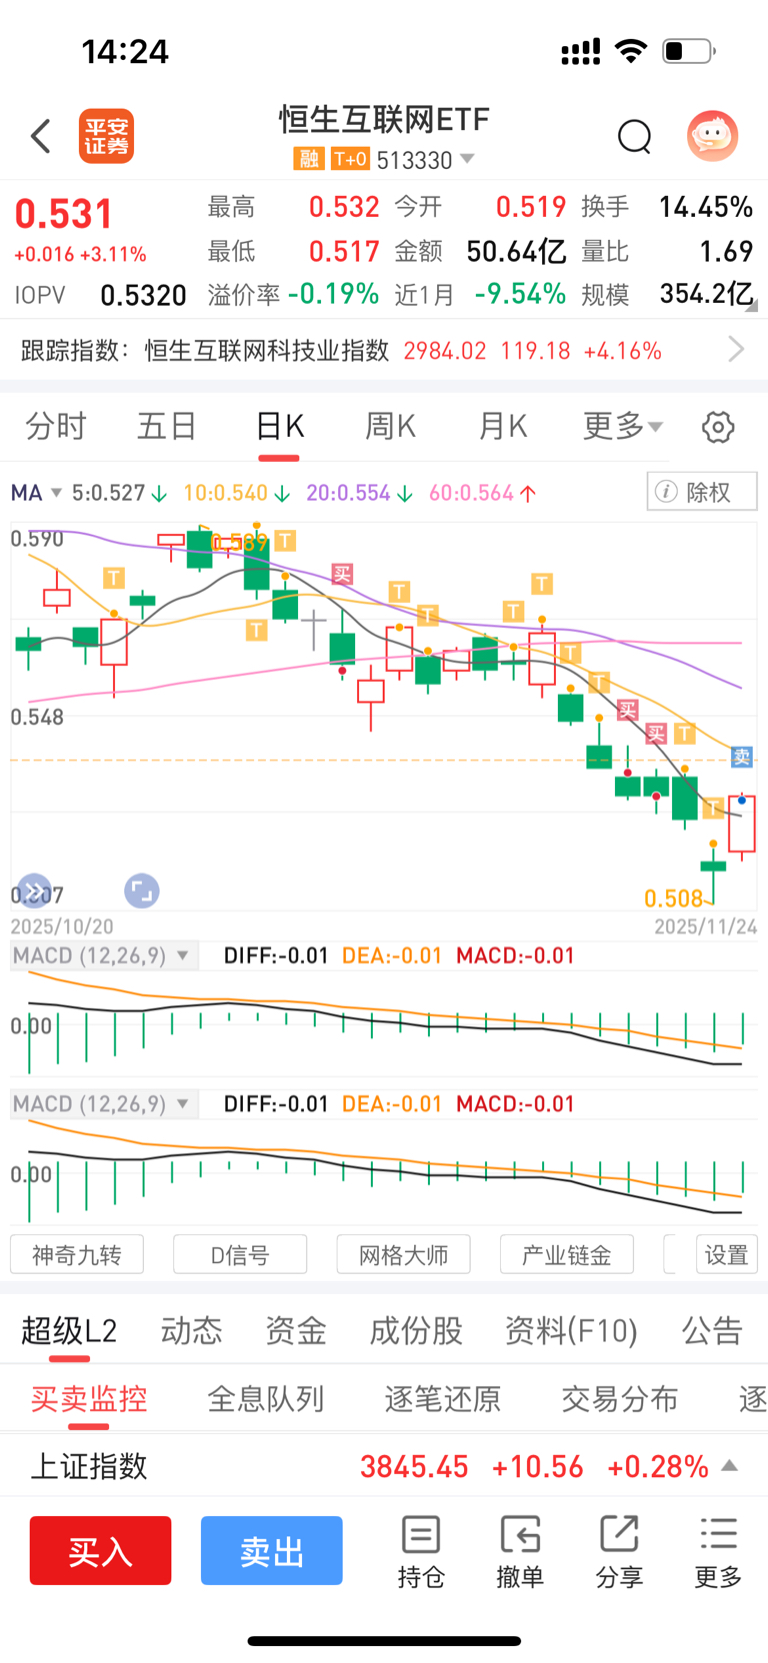The image size is (768, 1663).
Task: Open the 公告 tab
Action: (x=712, y=1331)
